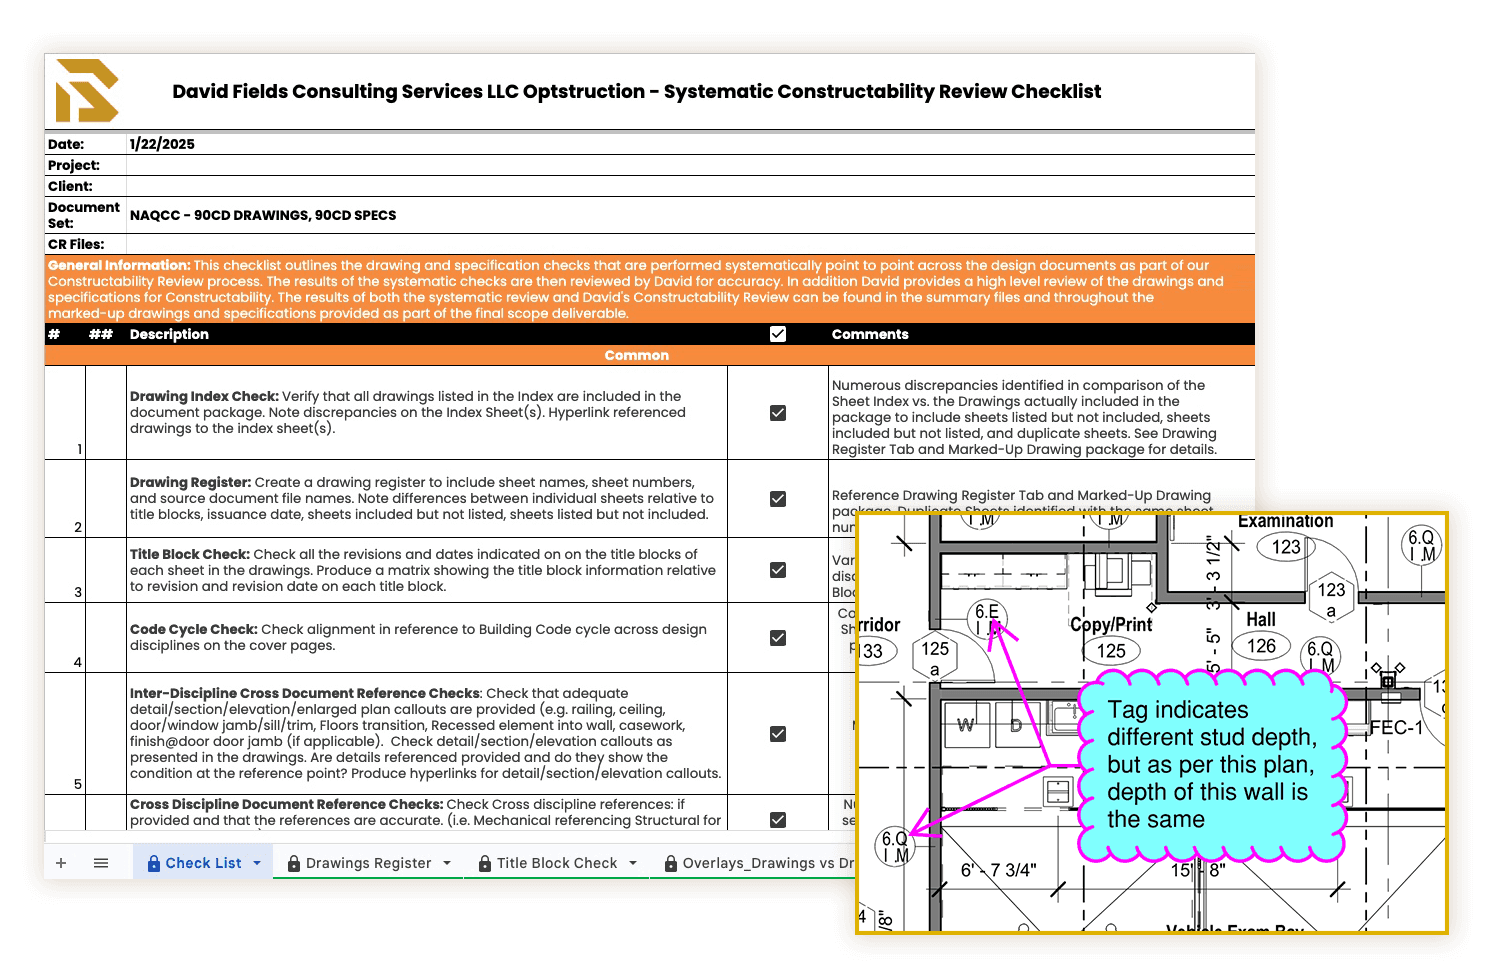Toggle the Drawing Register checkbox

(x=778, y=499)
